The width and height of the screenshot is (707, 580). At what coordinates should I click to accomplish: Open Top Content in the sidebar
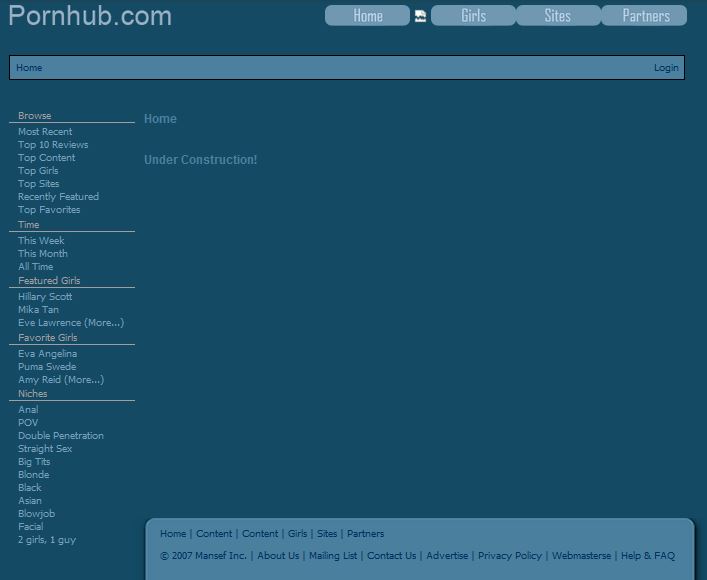pyautogui.click(x=47, y=158)
